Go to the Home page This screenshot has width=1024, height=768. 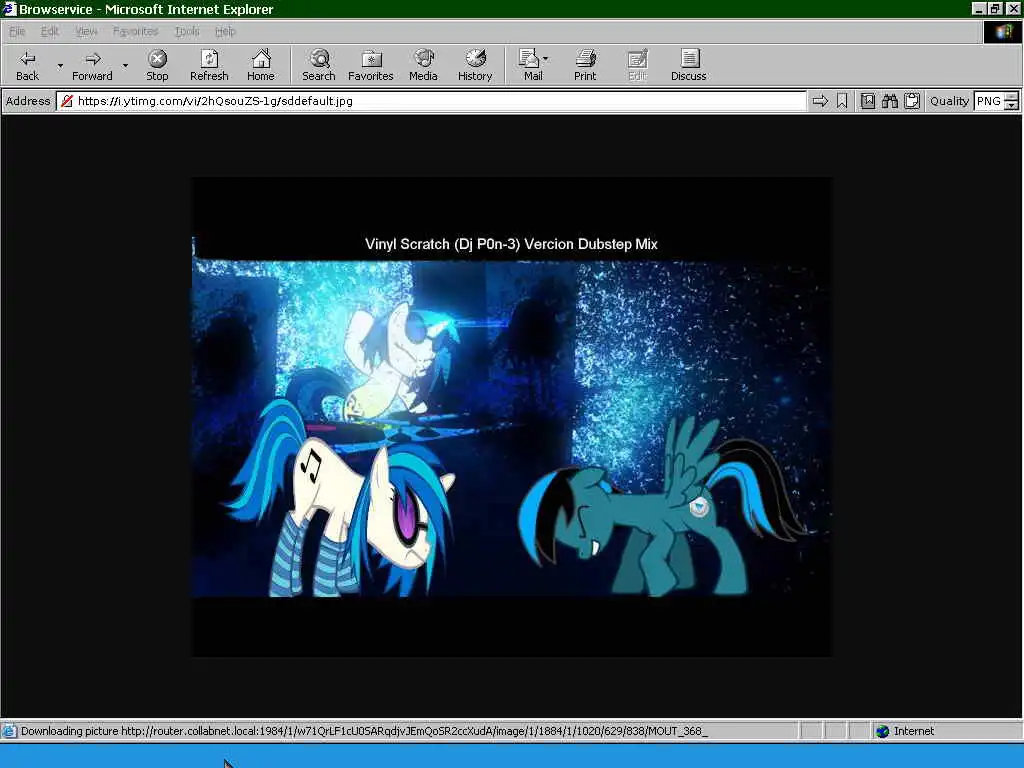261,65
